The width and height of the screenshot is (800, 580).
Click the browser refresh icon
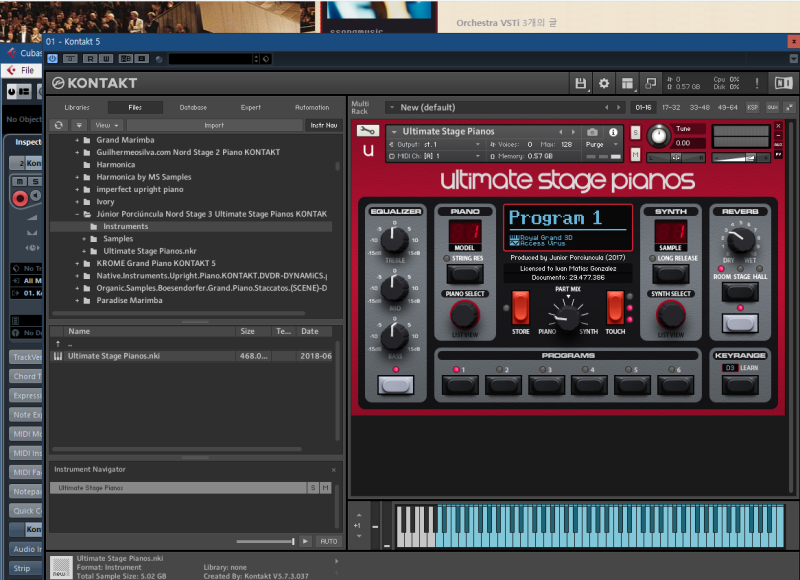click(59, 125)
